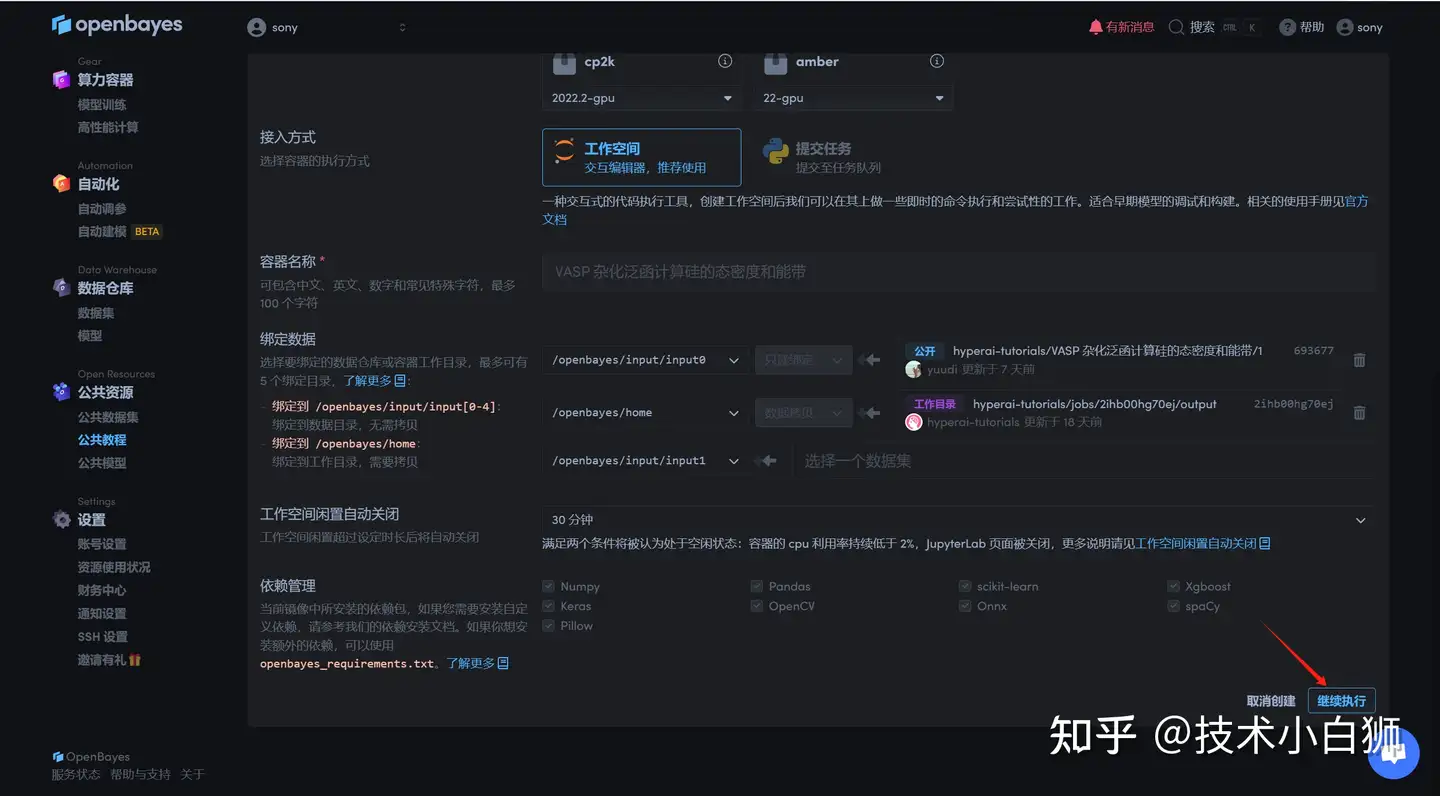Toggle the Xgboost dependency checkbox
Image resolution: width=1440 pixels, height=796 pixels.
point(1173,587)
